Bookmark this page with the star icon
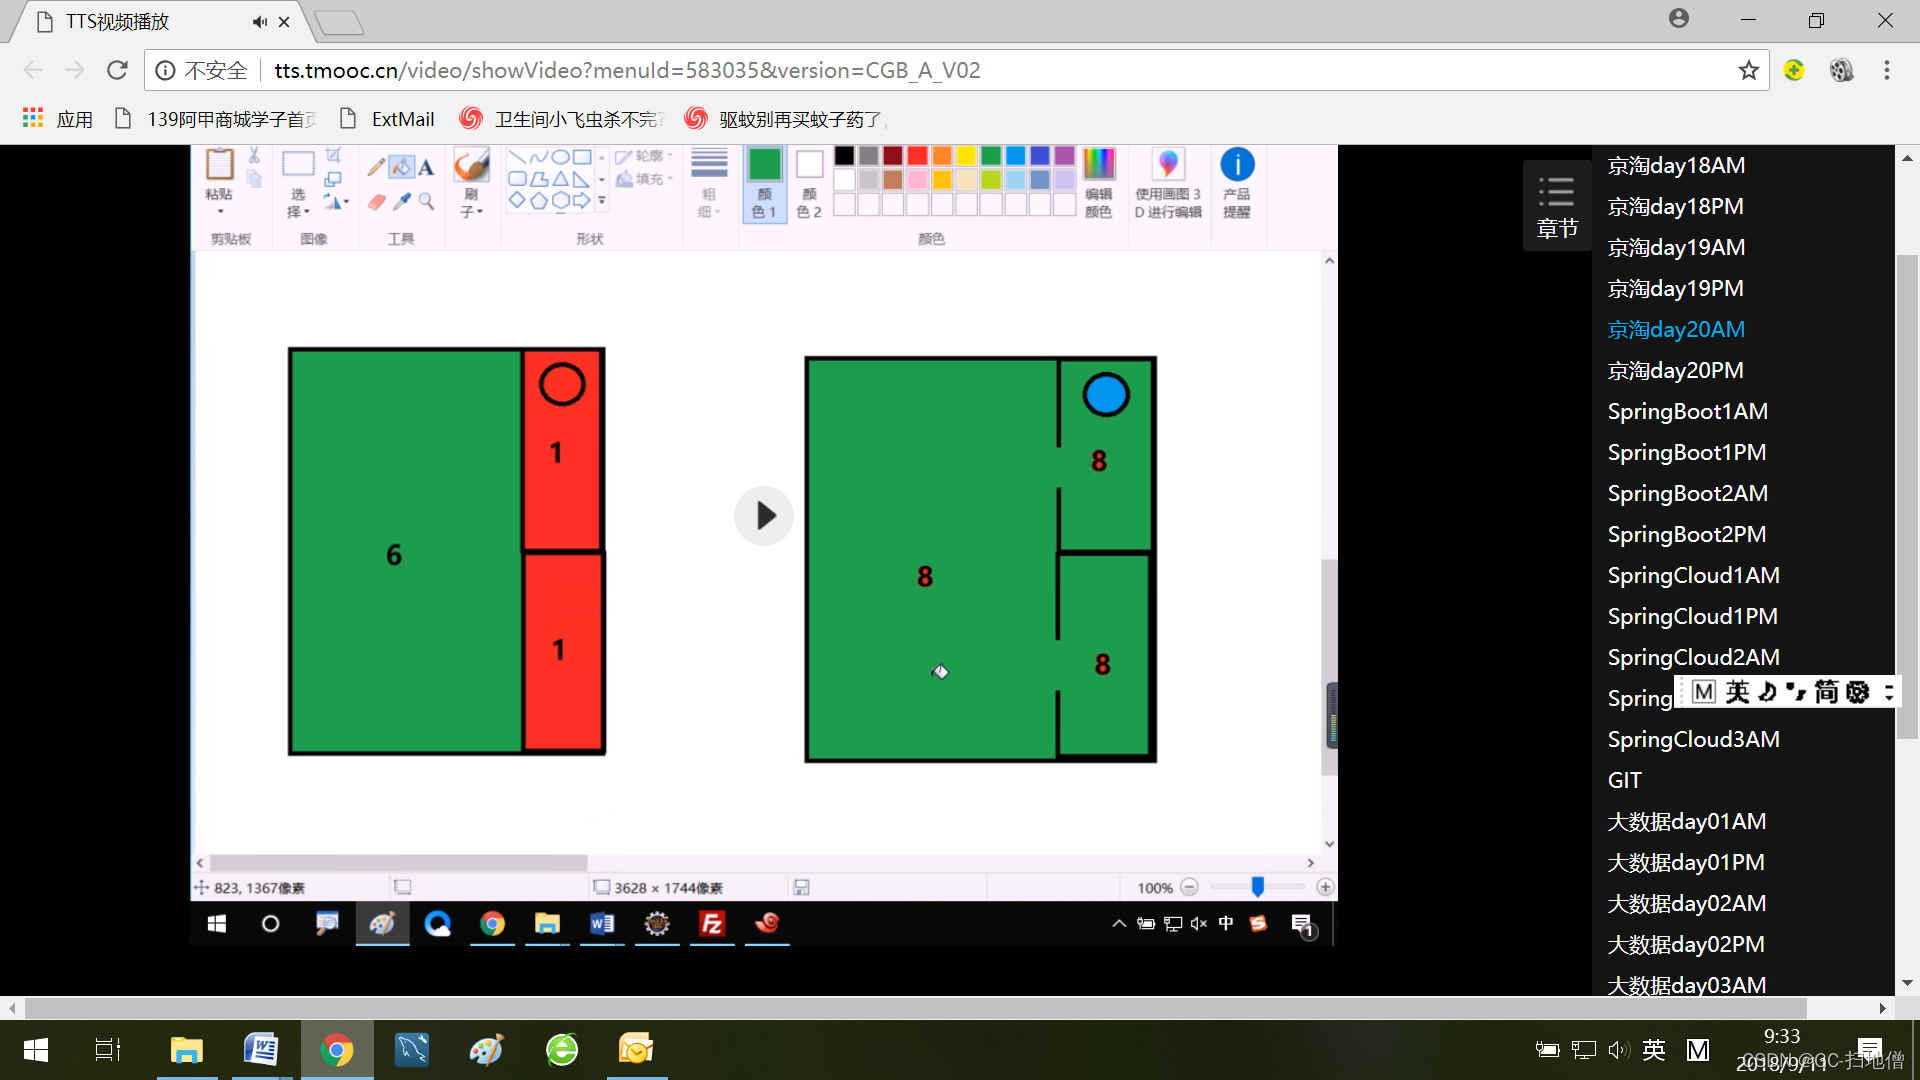 pyautogui.click(x=1748, y=71)
